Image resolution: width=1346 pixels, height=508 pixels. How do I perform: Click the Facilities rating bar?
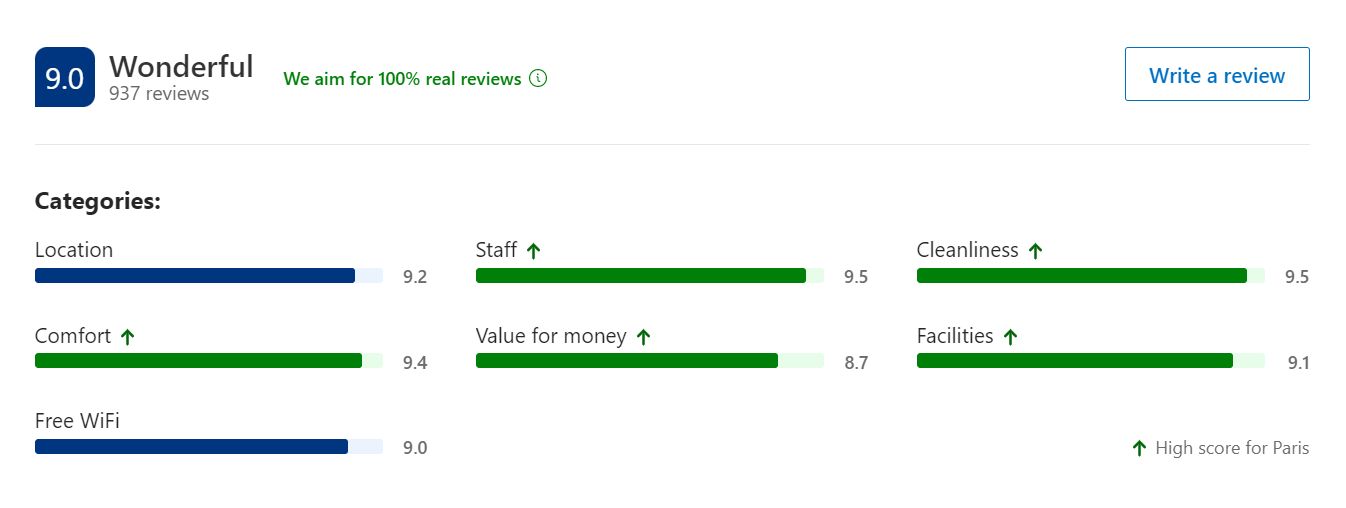1091,361
